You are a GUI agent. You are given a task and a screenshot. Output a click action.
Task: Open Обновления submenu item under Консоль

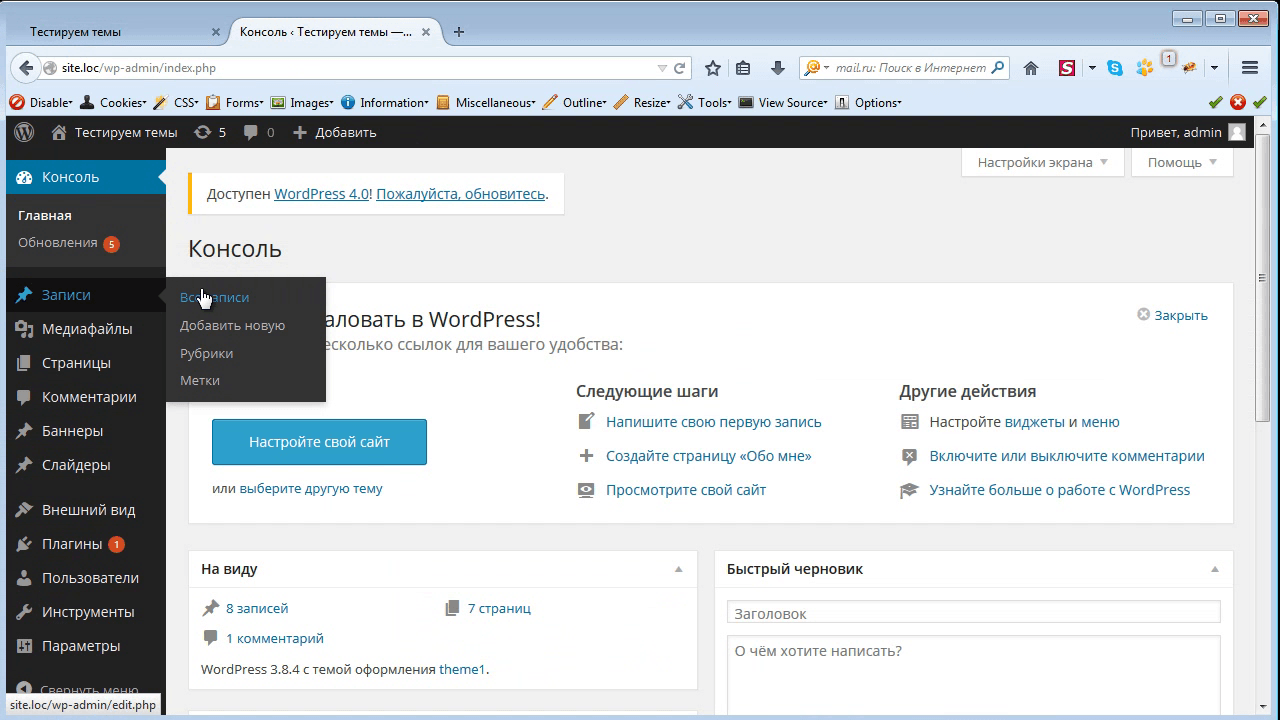coord(68,243)
